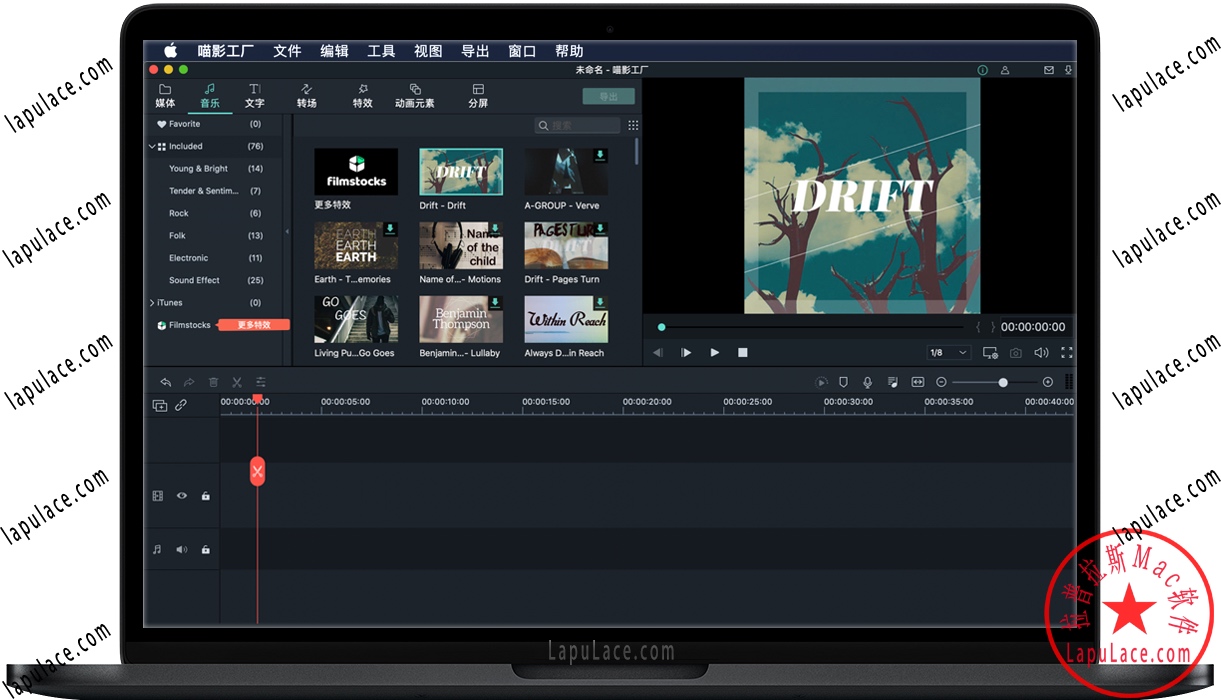Open the voiceover microphone recorder
This screenshot has height=700, width=1221.
click(867, 382)
